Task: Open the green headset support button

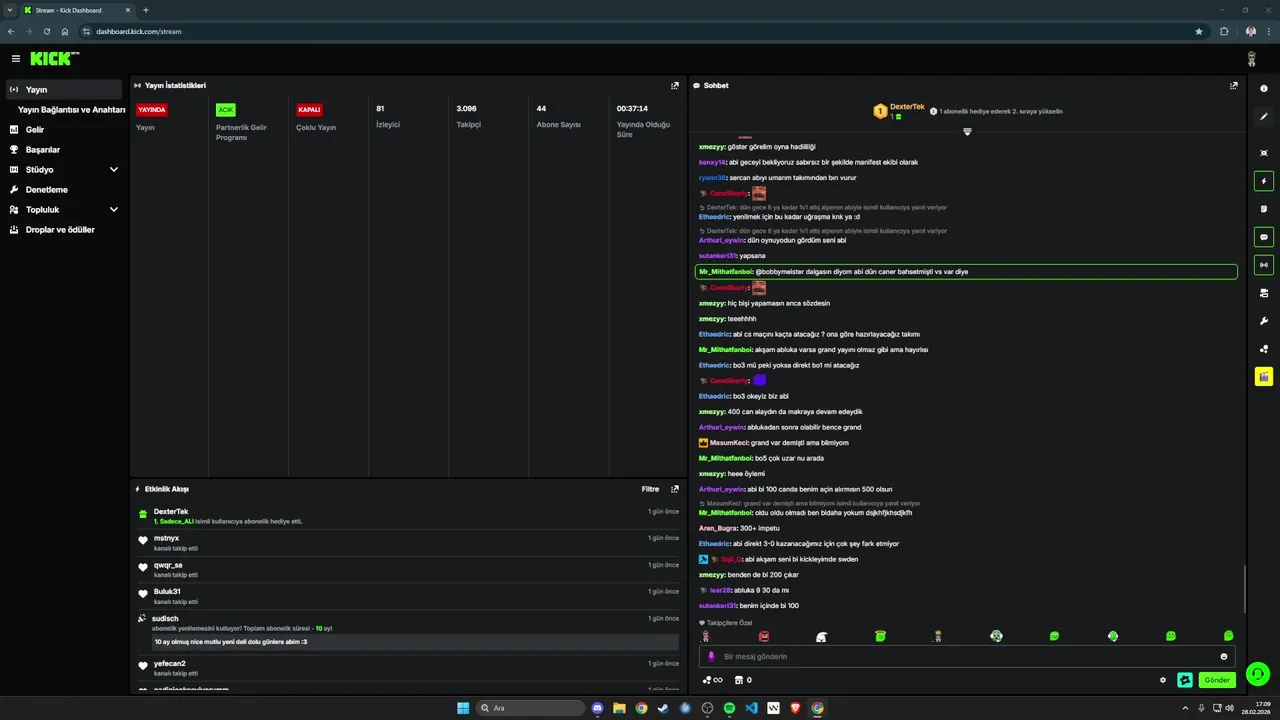Action: 1258,674
